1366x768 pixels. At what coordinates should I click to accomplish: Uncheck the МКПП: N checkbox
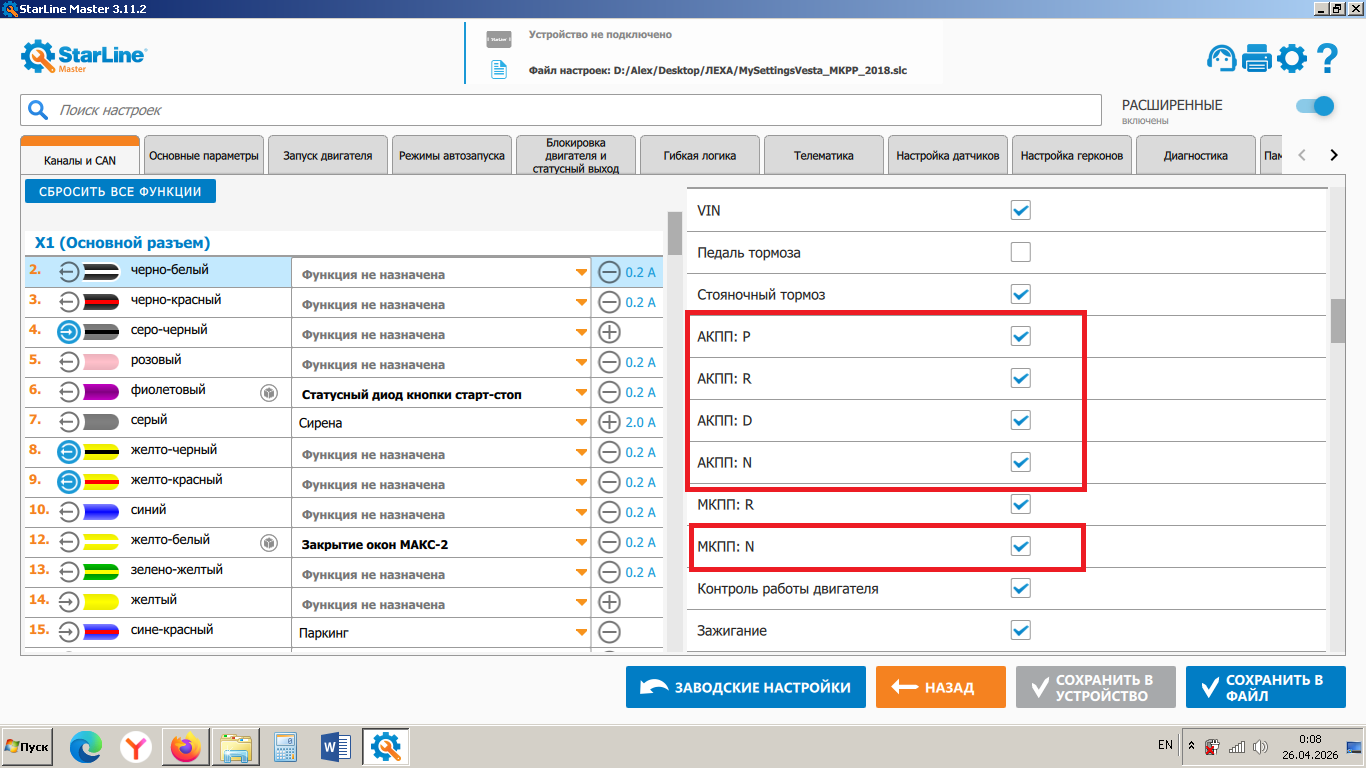[x=1020, y=546]
